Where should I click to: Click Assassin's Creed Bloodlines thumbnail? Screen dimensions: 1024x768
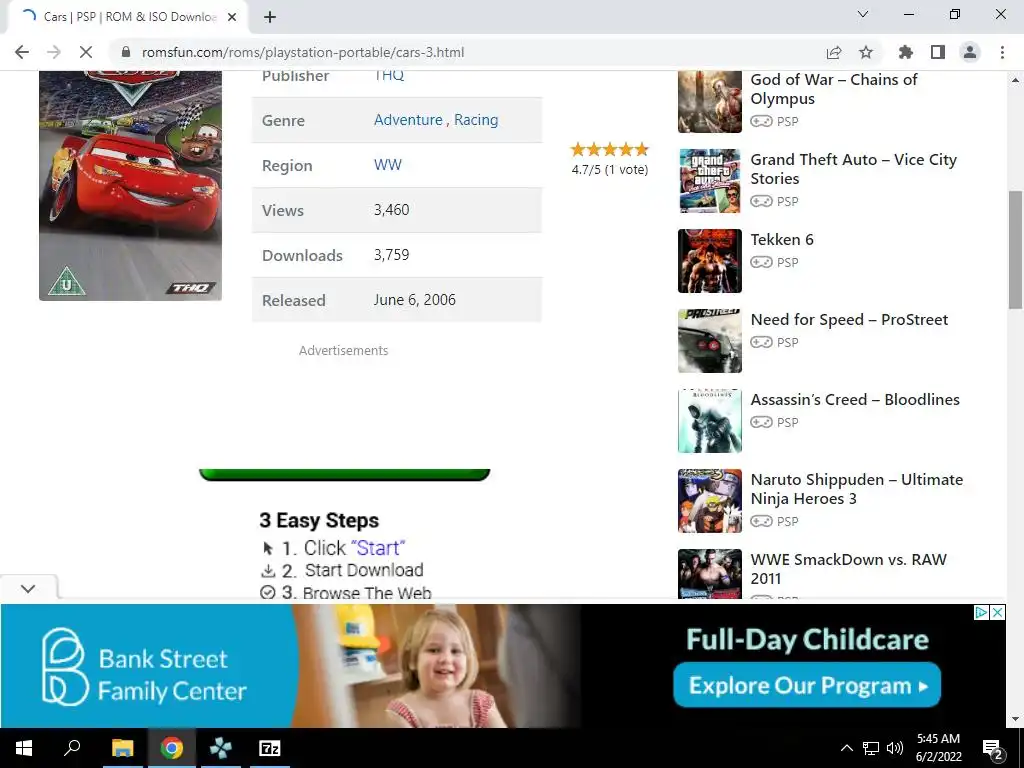pyautogui.click(x=710, y=421)
